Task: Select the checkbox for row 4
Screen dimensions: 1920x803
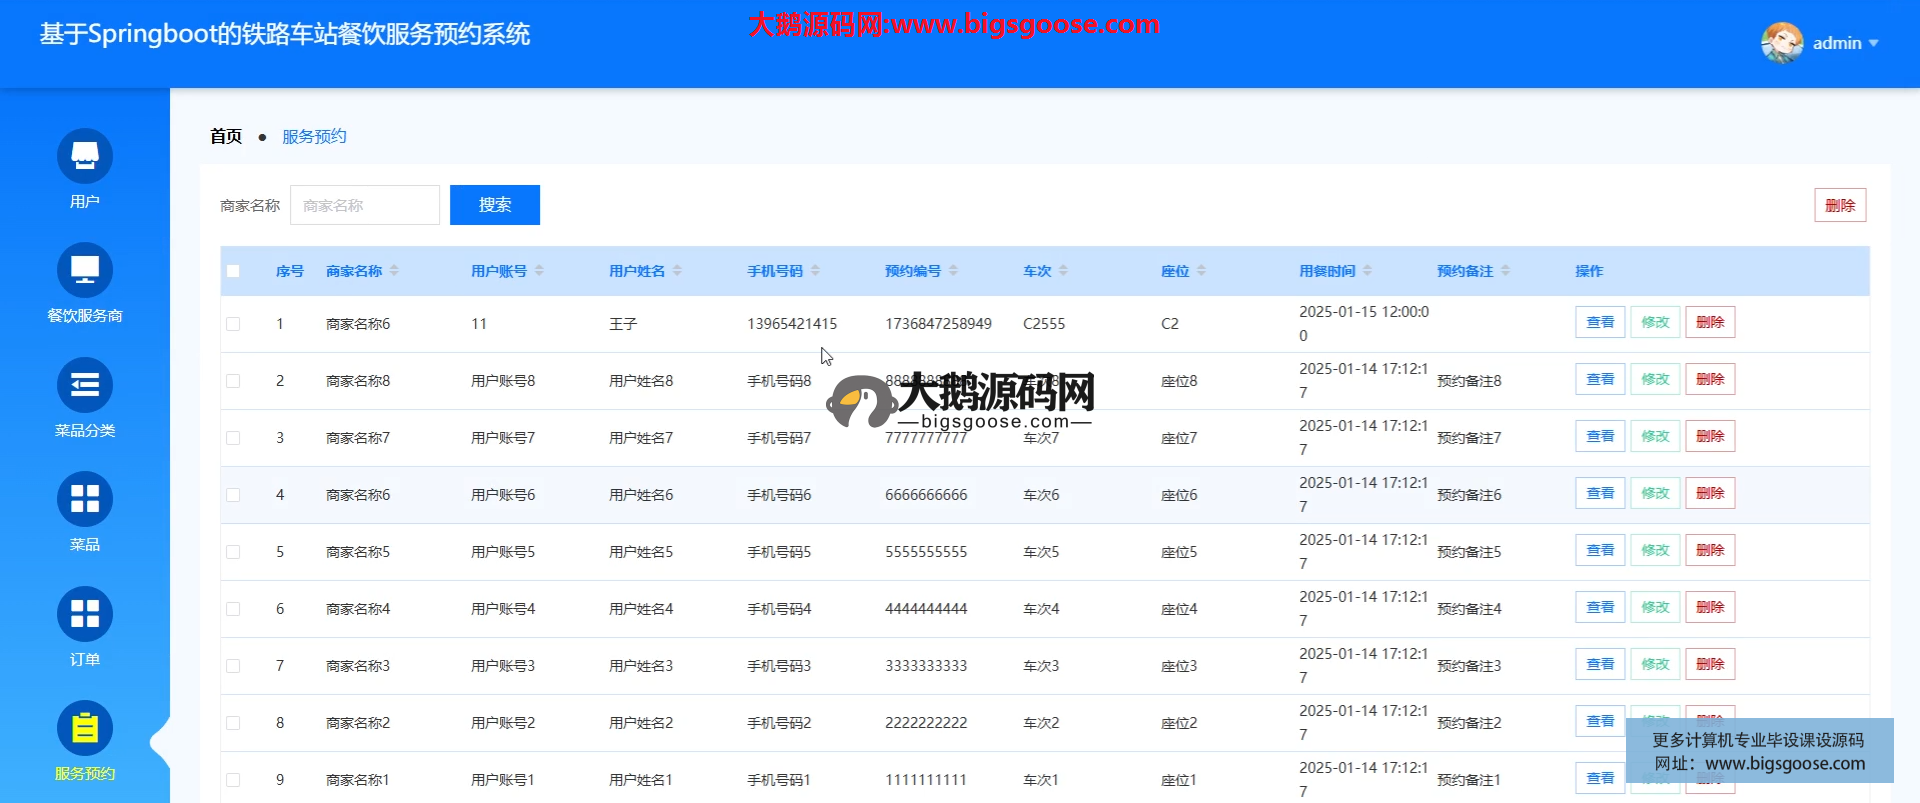Action: click(233, 495)
